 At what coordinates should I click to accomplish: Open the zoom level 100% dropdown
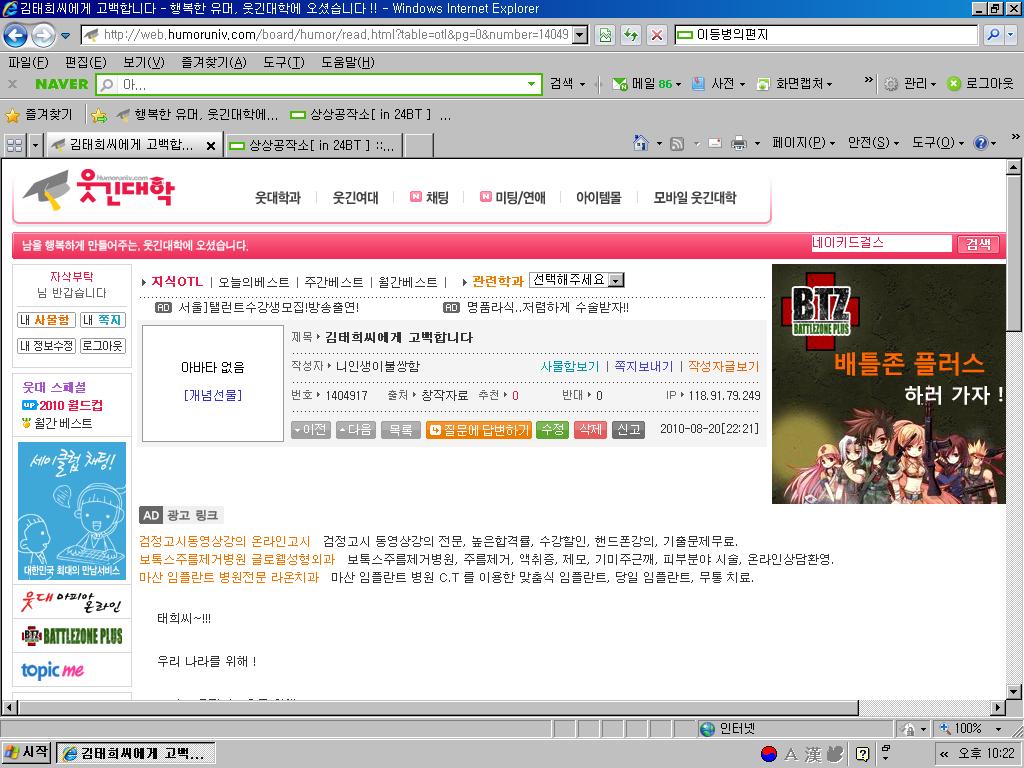[998, 729]
